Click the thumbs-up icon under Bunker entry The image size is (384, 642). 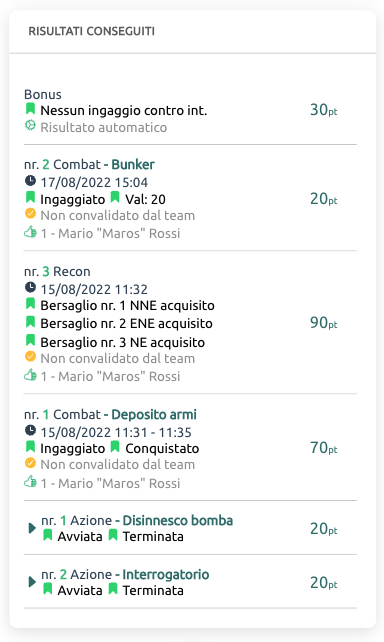(x=30, y=232)
